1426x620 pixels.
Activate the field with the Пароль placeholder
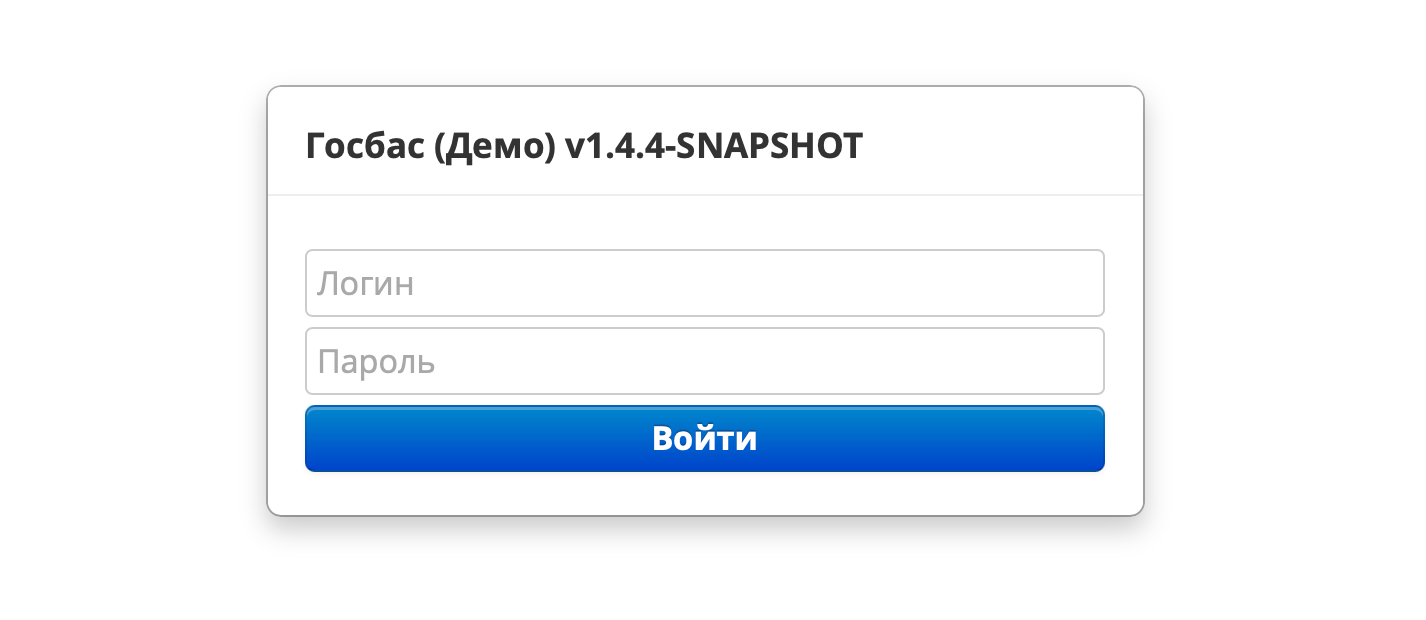pos(704,361)
